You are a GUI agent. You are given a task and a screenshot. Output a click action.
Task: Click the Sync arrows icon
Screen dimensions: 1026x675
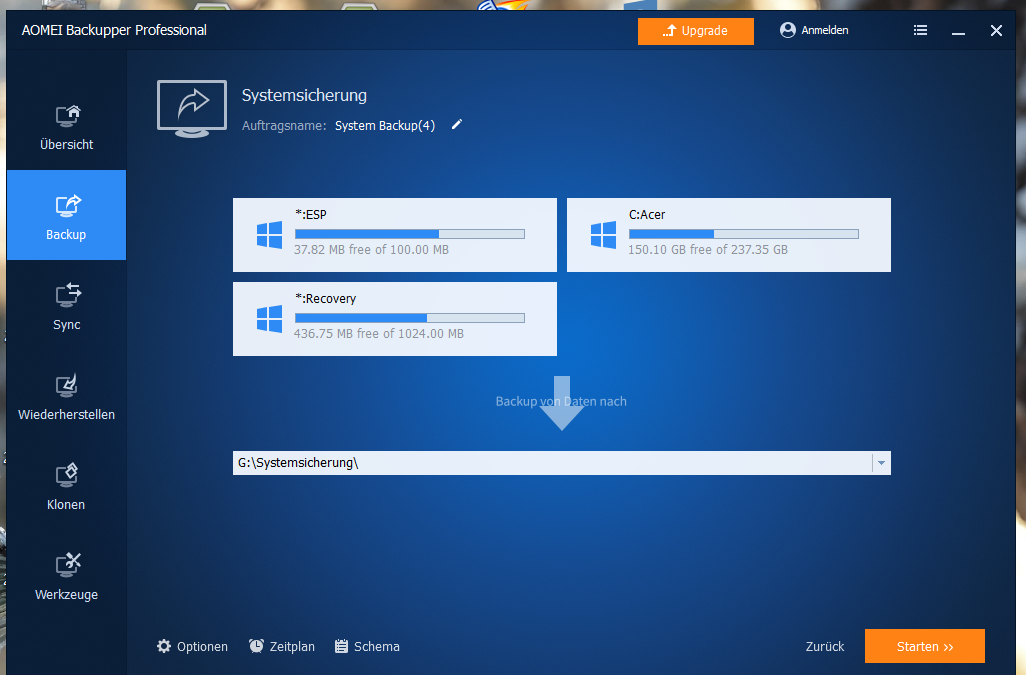click(x=67, y=295)
